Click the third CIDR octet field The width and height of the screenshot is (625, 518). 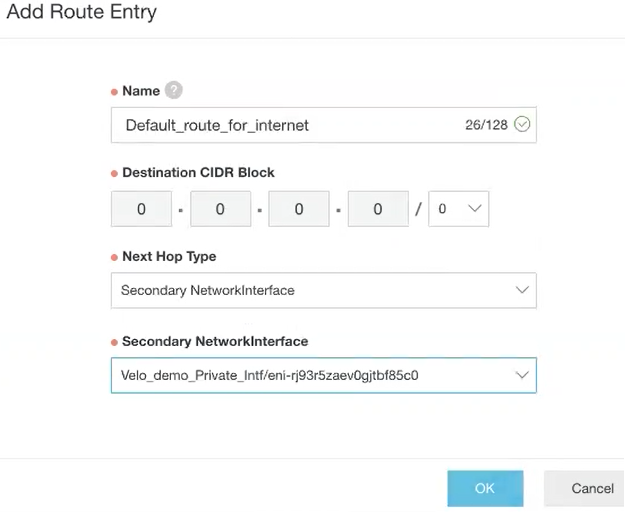click(x=299, y=209)
